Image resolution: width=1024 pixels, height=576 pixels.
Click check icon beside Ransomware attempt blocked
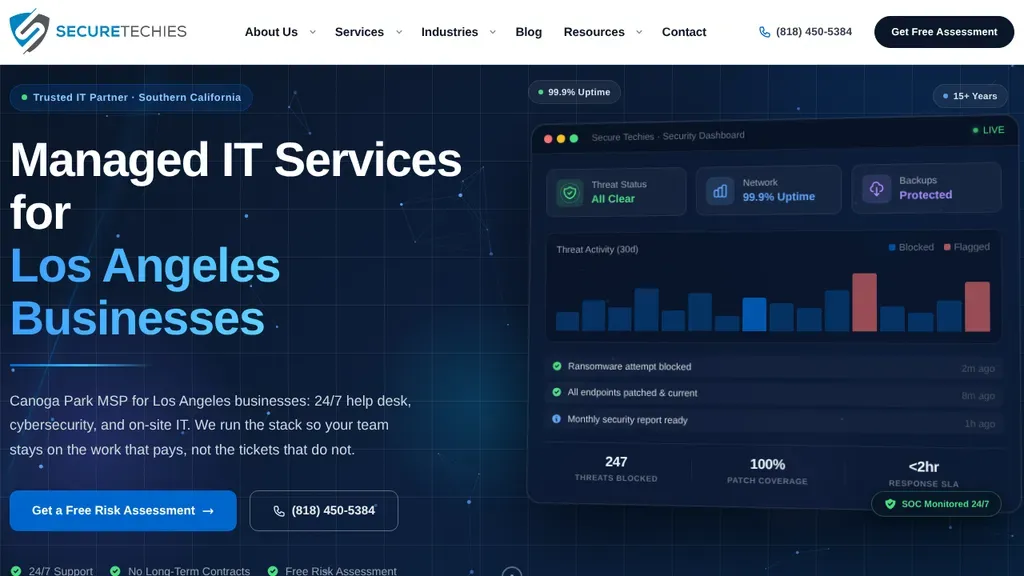(x=557, y=366)
